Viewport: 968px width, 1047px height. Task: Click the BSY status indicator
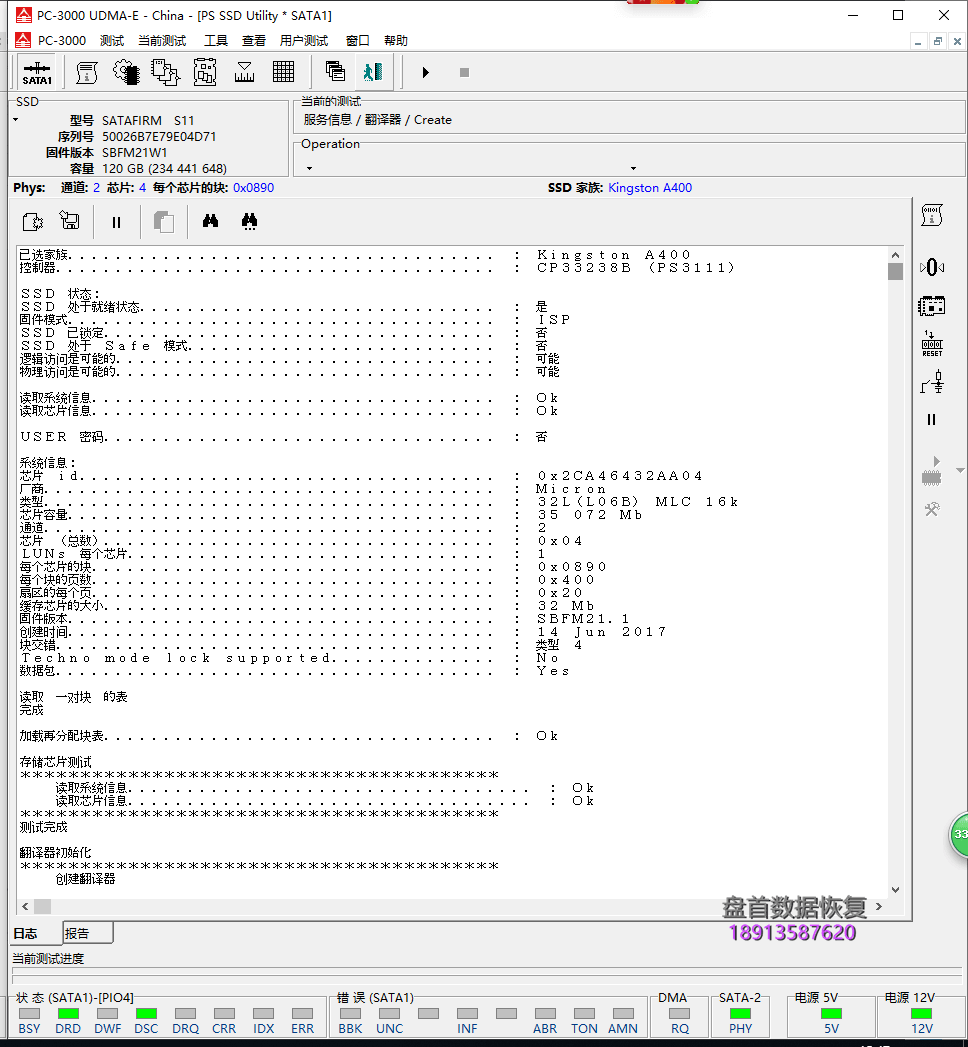29,1014
